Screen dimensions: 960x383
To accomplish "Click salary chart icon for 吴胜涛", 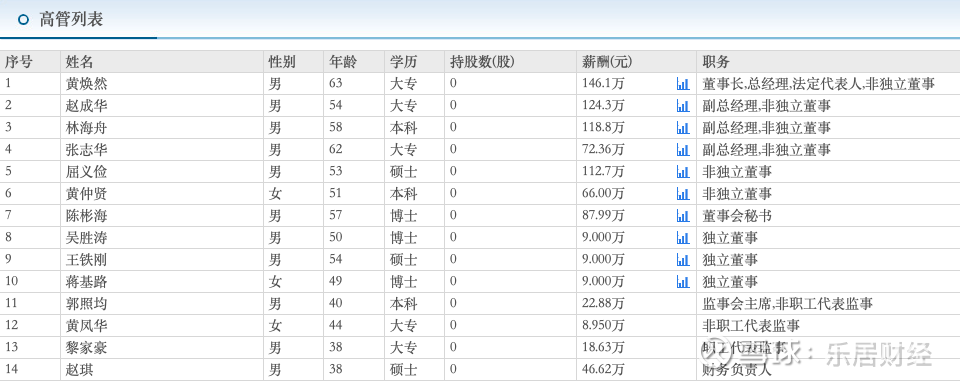I will (683, 238).
